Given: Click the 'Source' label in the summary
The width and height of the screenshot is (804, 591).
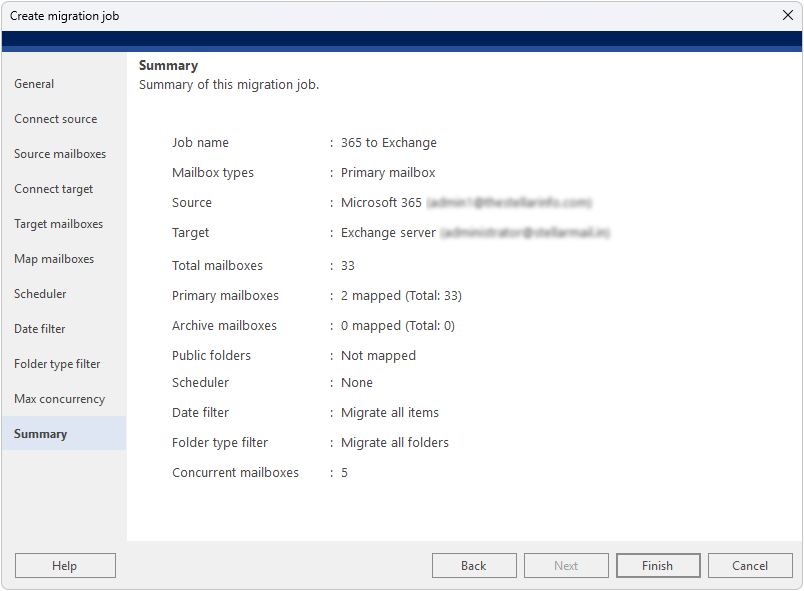Looking at the screenshot, I should pyautogui.click(x=192, y=202).
